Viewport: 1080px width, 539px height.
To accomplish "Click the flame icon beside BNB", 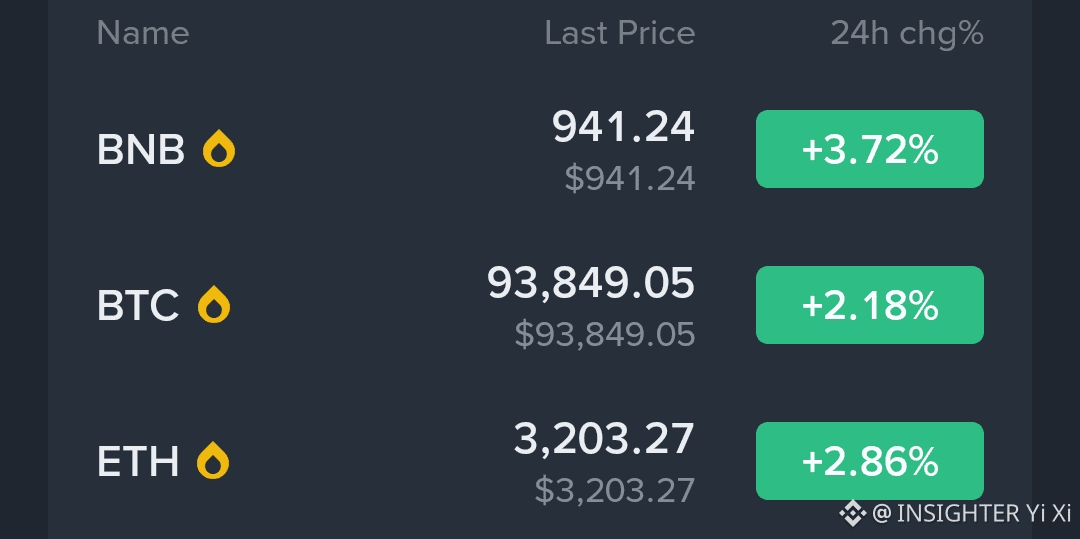I will (x=219, y=149).
